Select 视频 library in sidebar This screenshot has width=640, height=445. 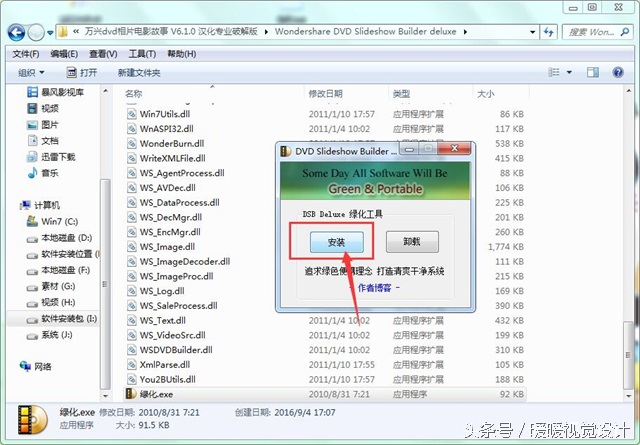click(43, 108)
